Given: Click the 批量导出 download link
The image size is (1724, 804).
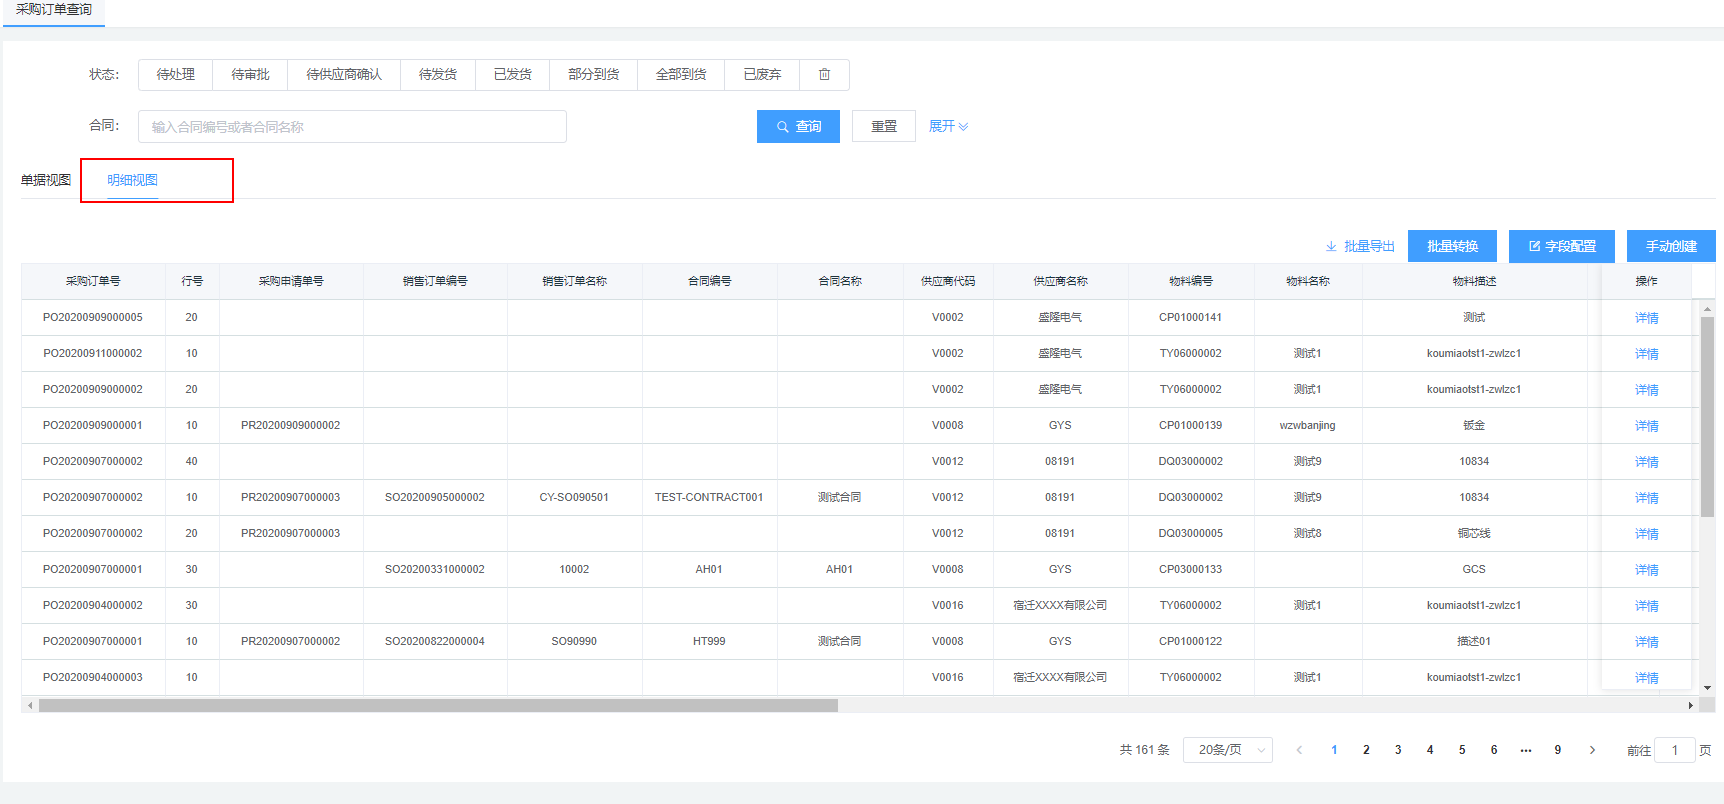Looking at the screenshot, I should tap(1359, 246).
